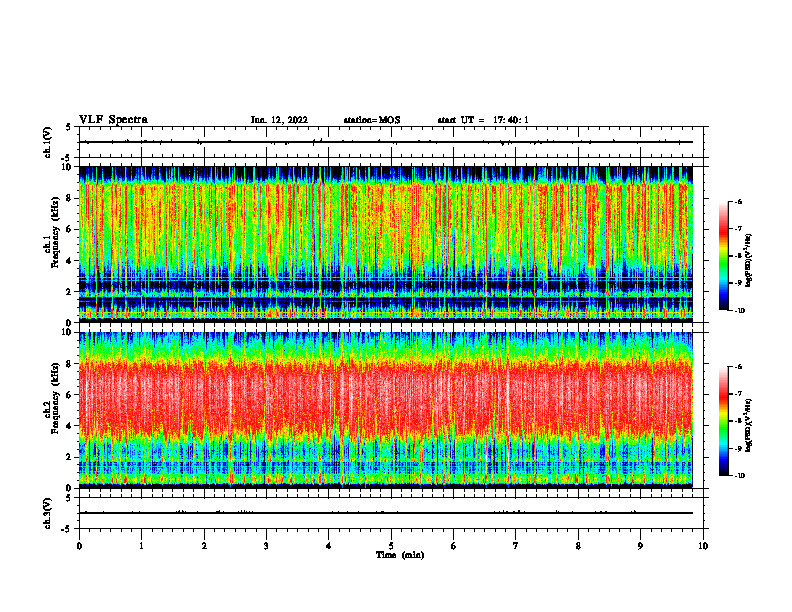Click the "-8" tick on ch.1 colorbar
The image size is (792, 612).
click(739, 256)
